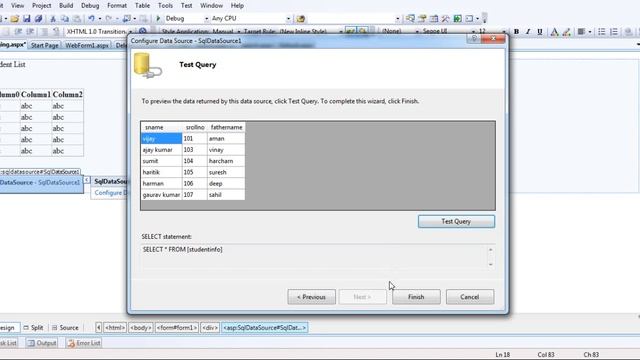Click the Save All icon
This screenshot has width=640, height=360.
(38, 18)
